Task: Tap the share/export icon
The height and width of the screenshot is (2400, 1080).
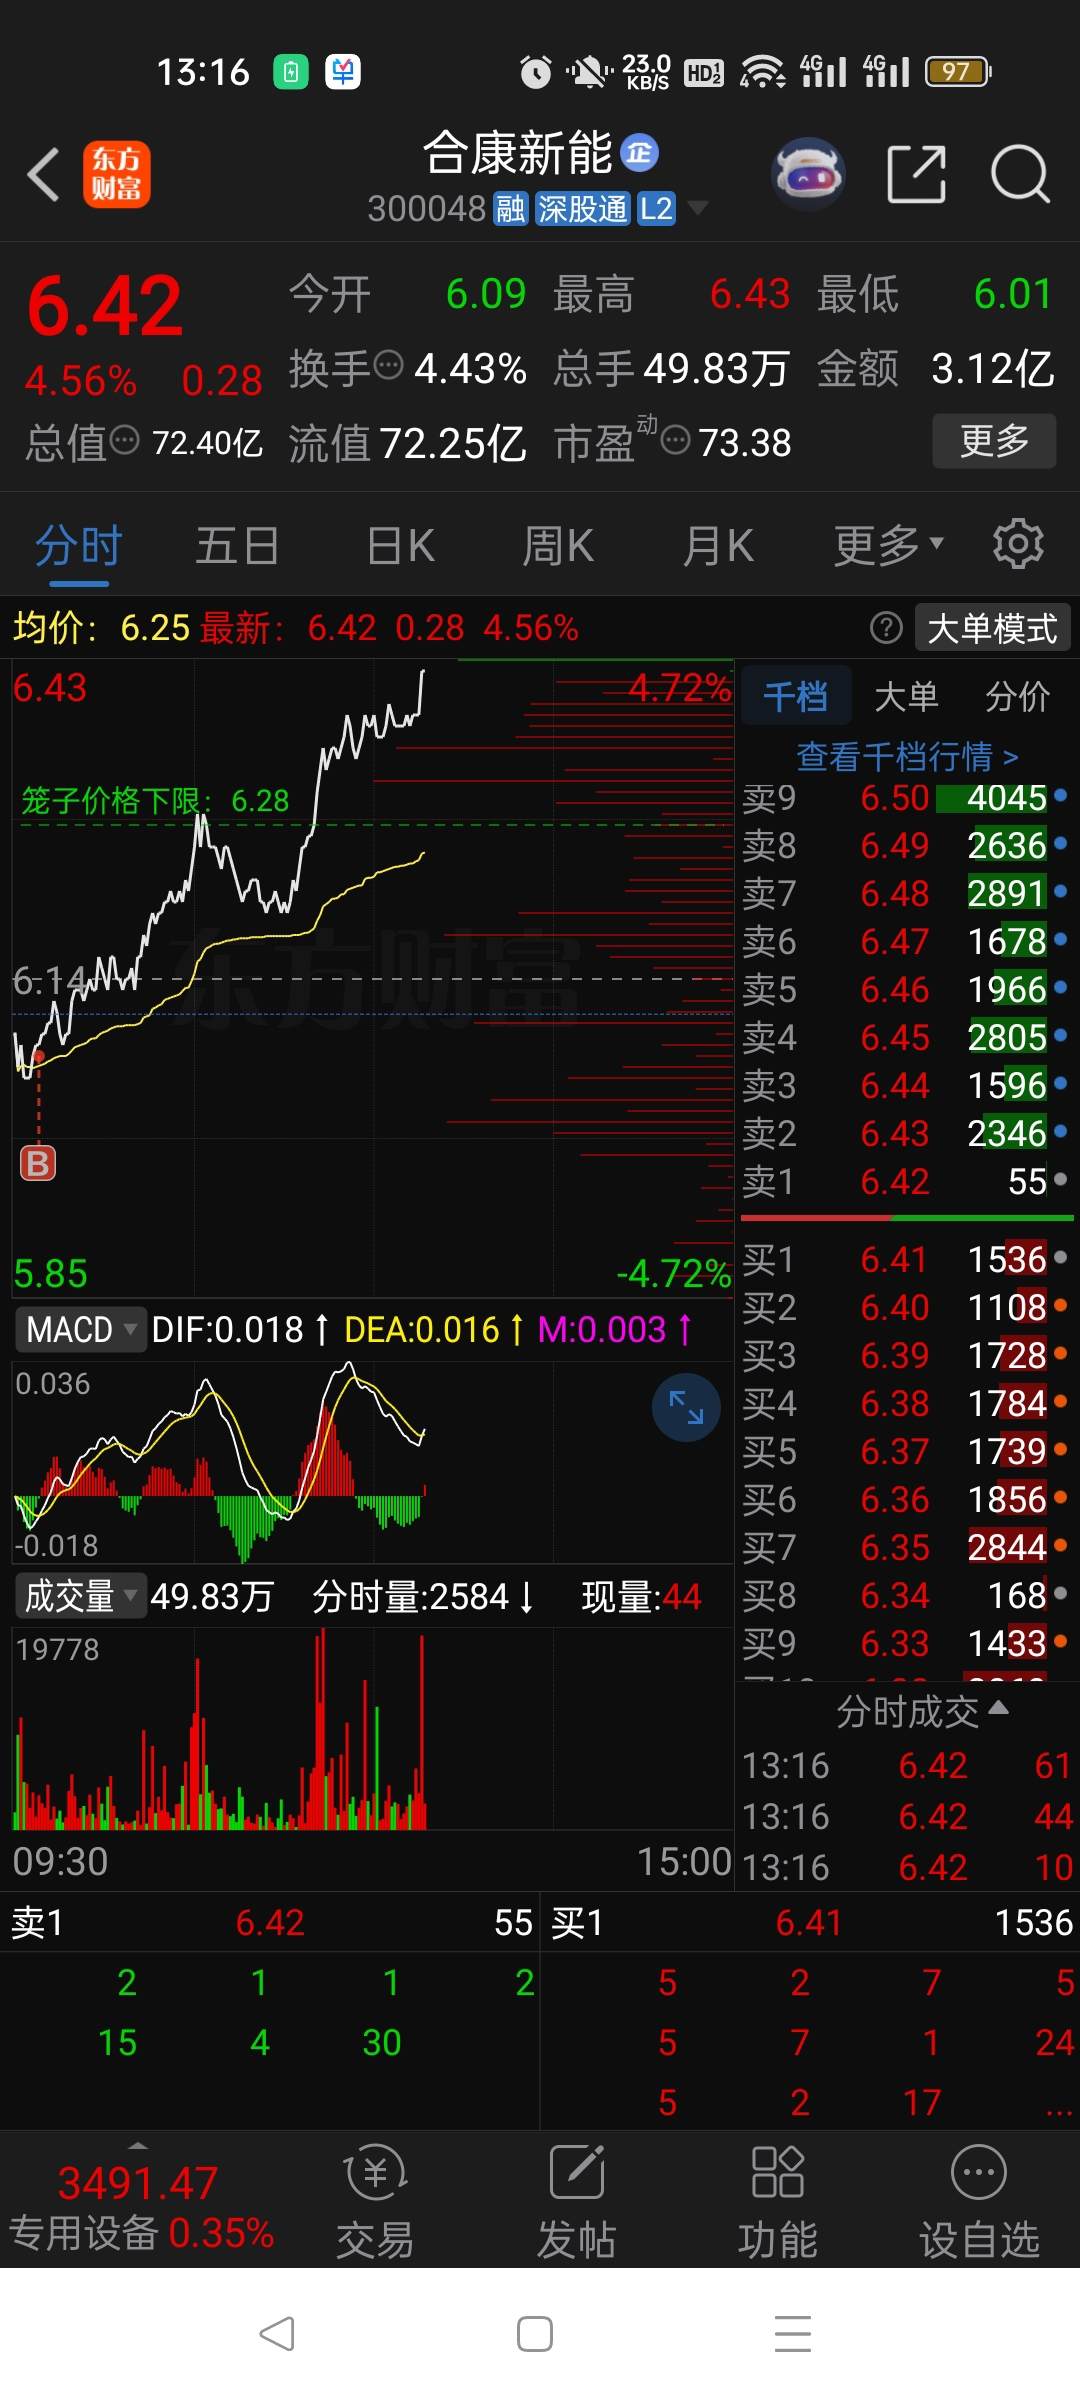Action: click(x=917, y=174)
